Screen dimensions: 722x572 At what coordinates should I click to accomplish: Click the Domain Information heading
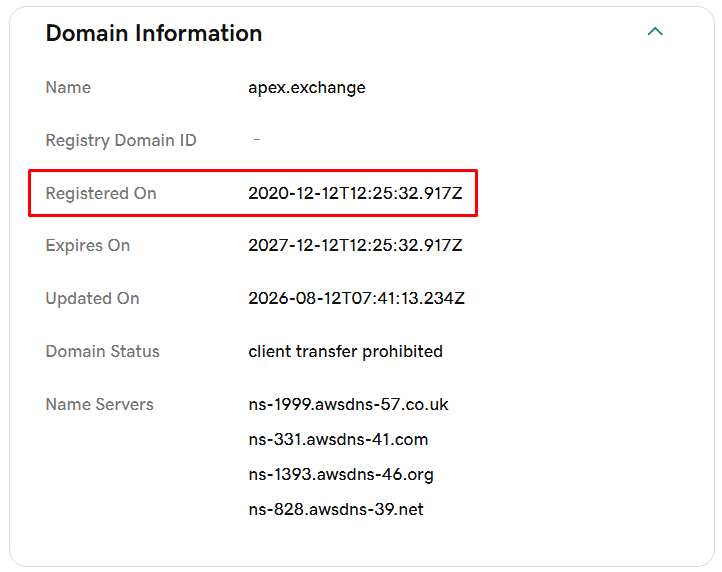pyautogui.click(x=154, y=33)
